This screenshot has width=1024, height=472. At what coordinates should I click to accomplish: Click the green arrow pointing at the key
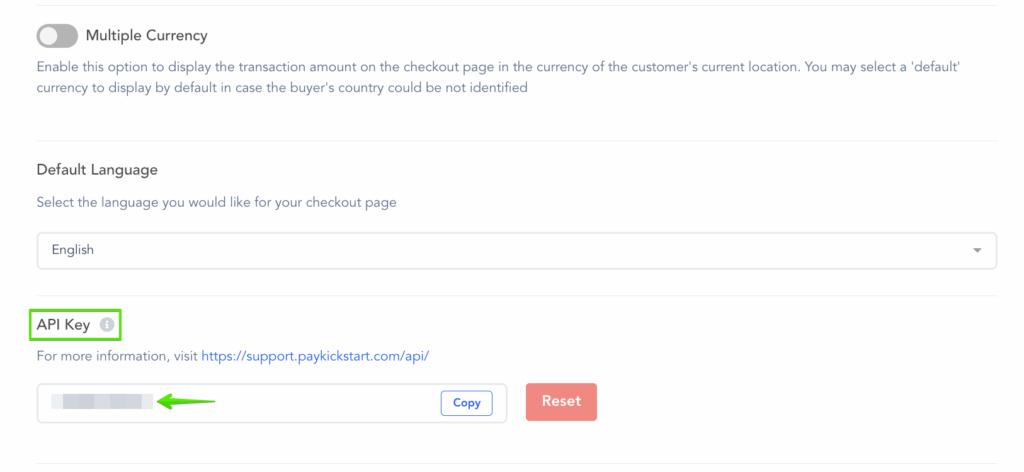click(x=188, y=402)
